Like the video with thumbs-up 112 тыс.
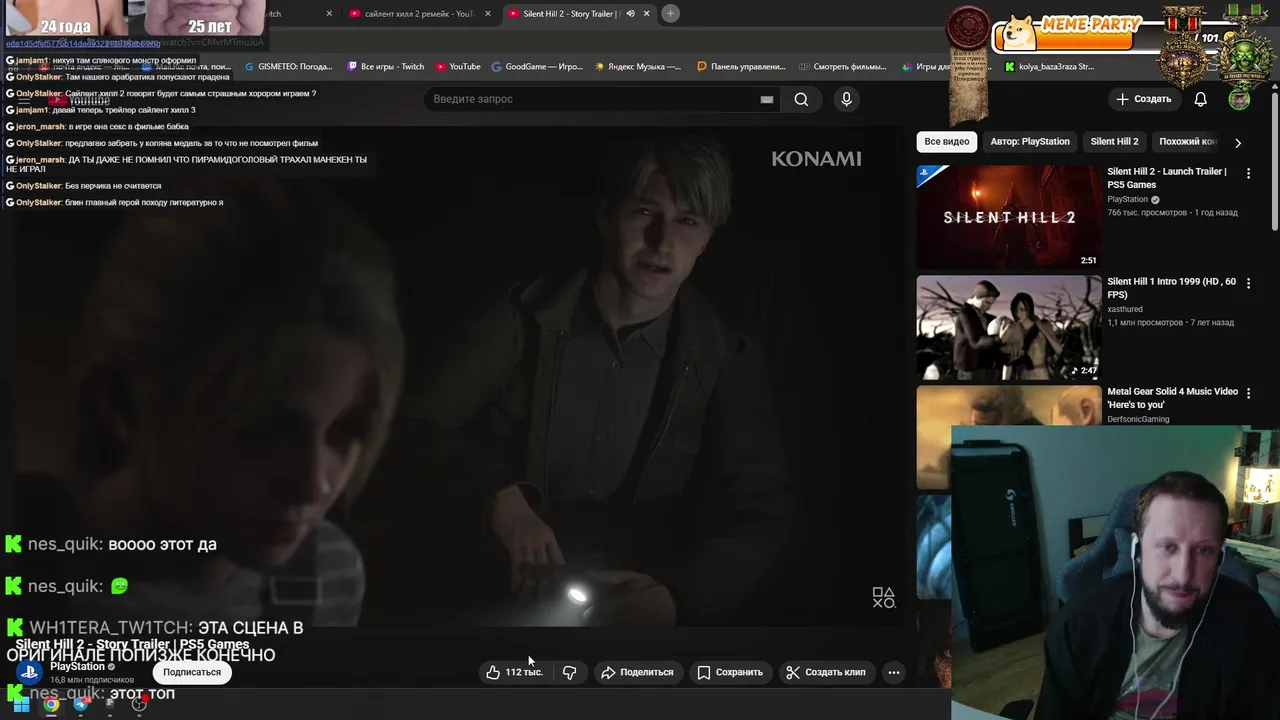Image resolution: width=1280 pixels, height=720 pixels. click(x=514, y=672)
